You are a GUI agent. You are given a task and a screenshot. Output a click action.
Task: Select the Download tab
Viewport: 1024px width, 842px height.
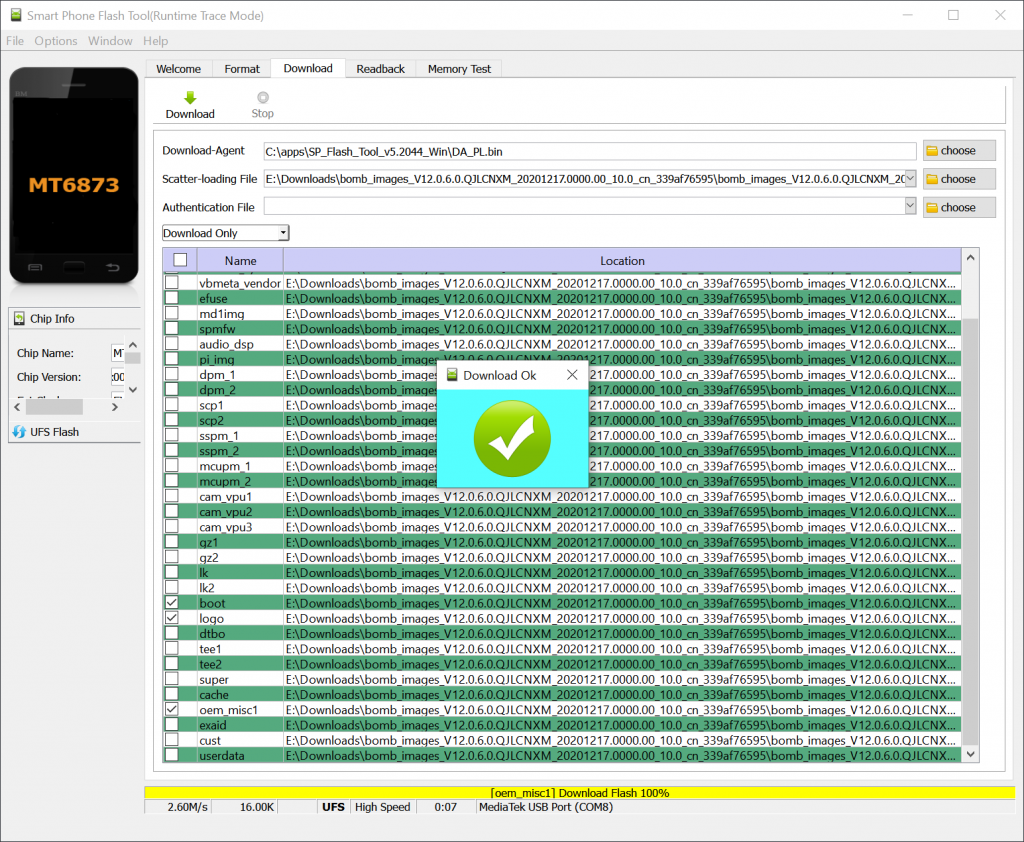point(308,69)
